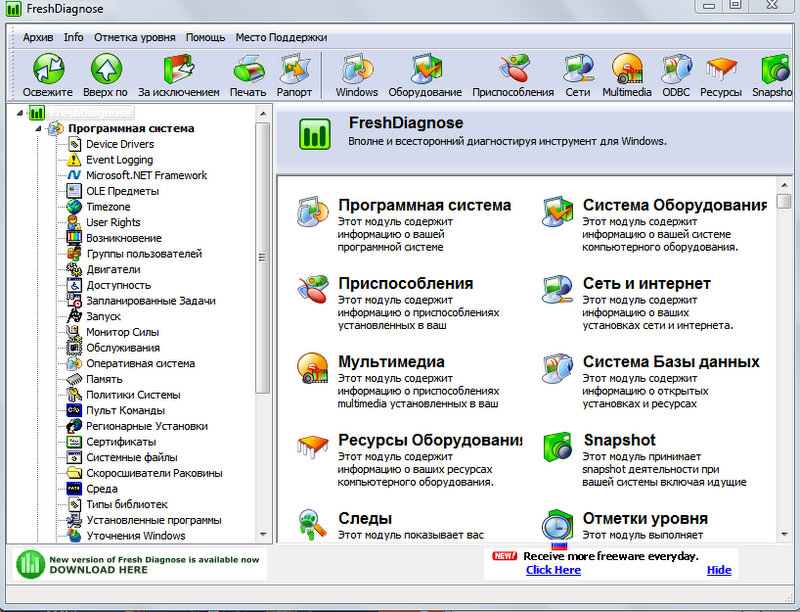Select Запуск in the tree
The width and height of the screenshot is (800, 612).
pos(104,316)
